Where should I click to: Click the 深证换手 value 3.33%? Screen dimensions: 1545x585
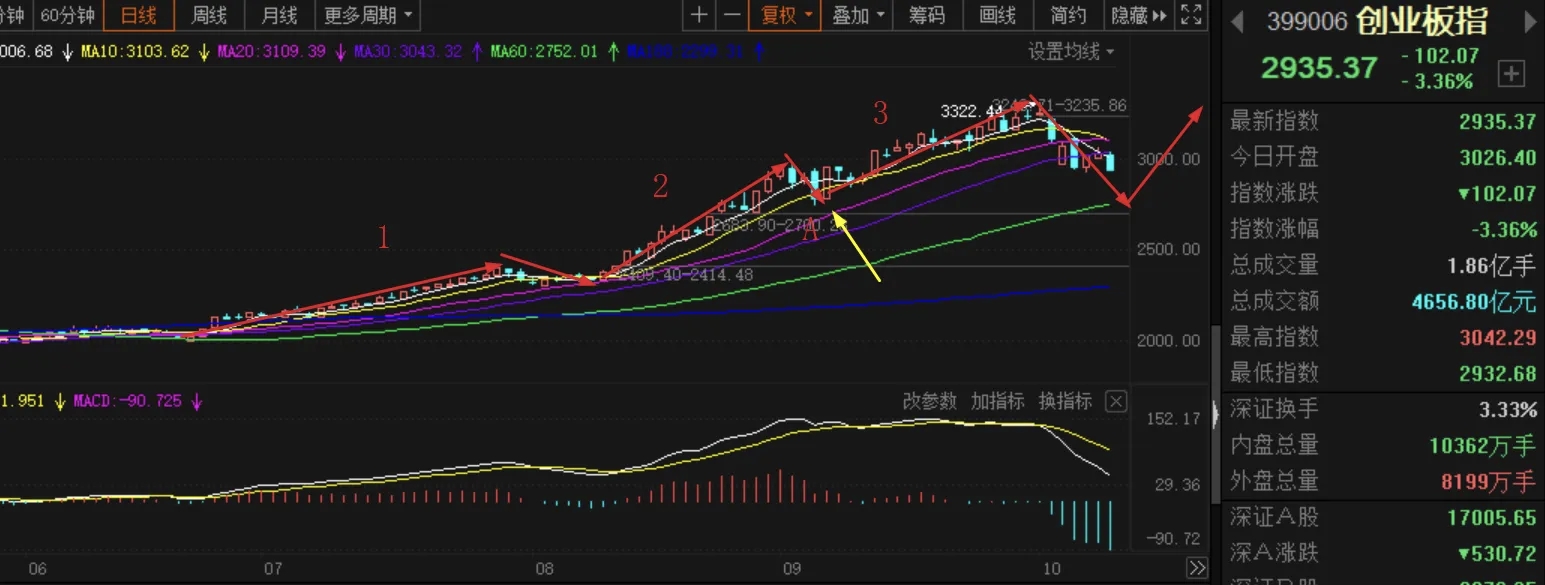(x=1508, y=409)
